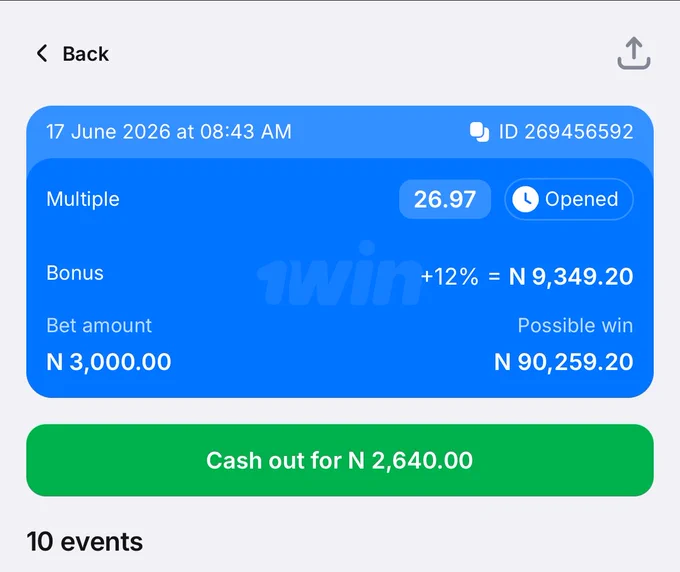680x572 pixels.
Task: Copy the bet ID using copy icon
Action: pos(479,132)
